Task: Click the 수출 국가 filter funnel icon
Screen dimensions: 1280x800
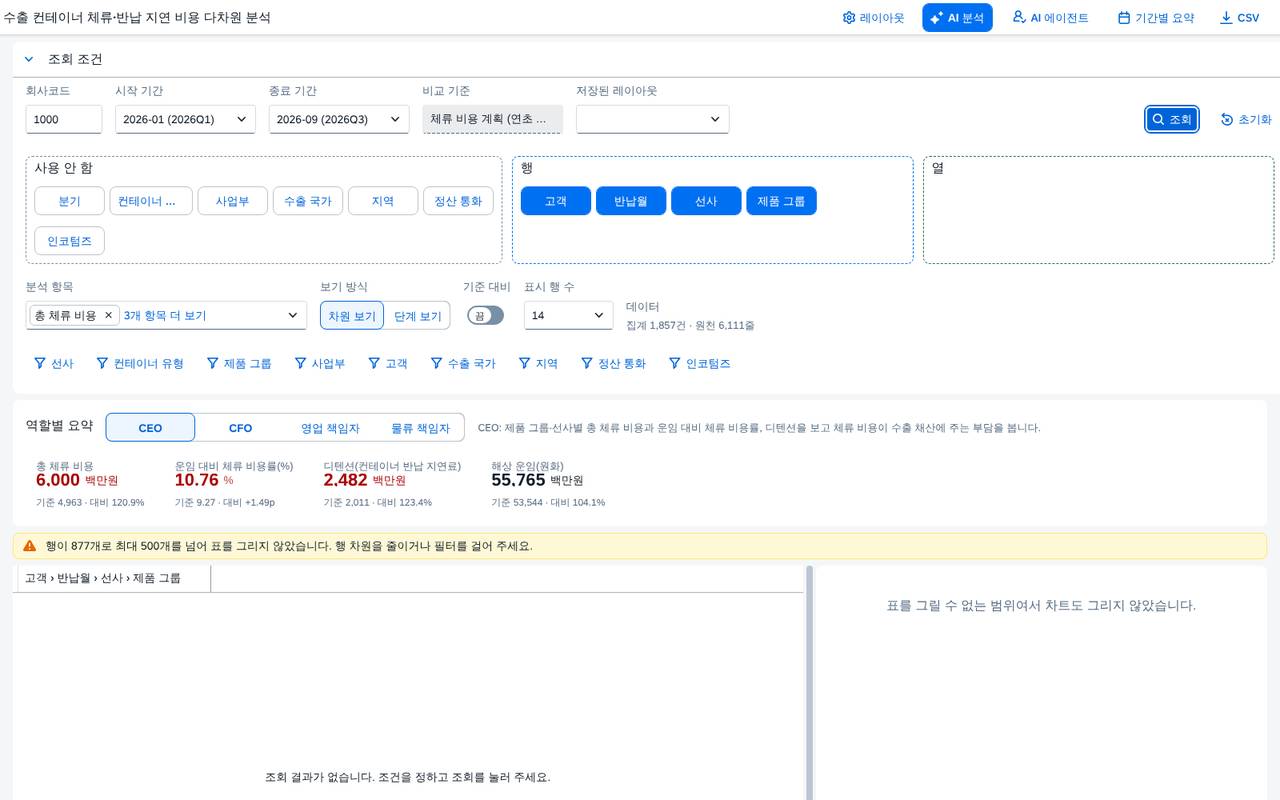Action: [x=436, y=363]
